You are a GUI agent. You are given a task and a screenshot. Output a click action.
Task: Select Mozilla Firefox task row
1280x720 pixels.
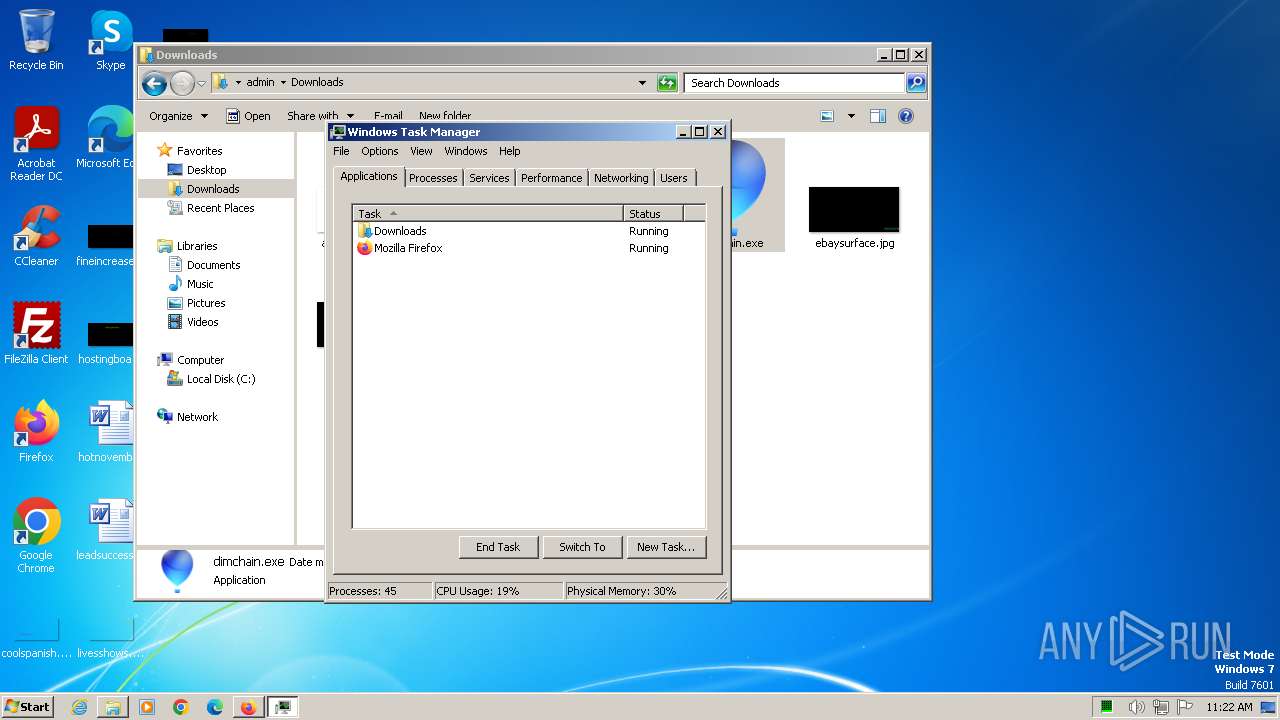pyautogui.click(x=529, y=248)
